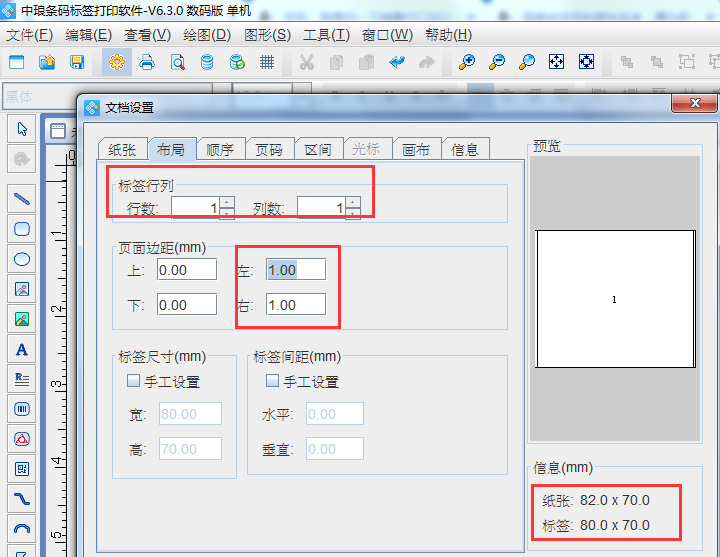720x557 pixels.
Task: Switch to the 画布 tab
Action: coord(416,149)
